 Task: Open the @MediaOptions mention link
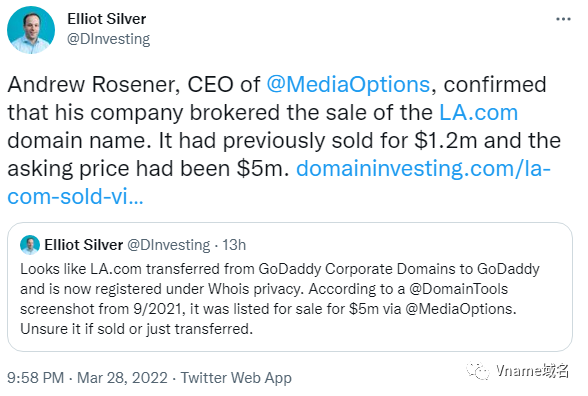pyautogui.click(x=348, y=84)
